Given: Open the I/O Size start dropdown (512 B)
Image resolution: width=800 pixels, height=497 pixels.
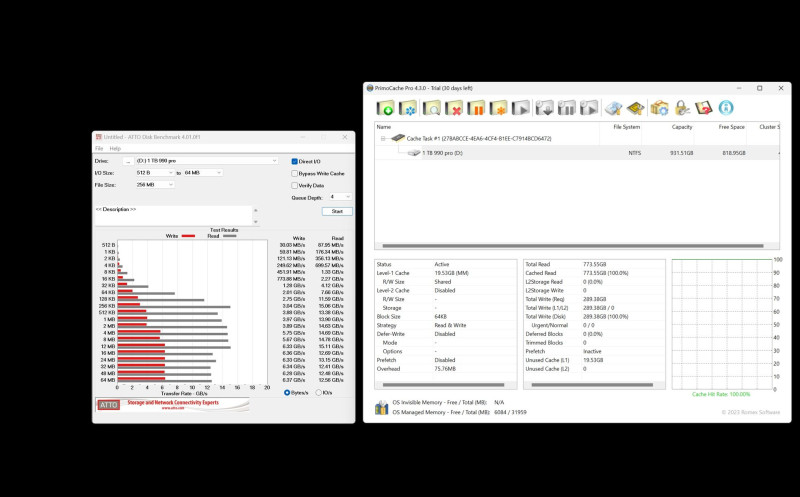Looking at the screenshot, I should [x=155, y=173].
